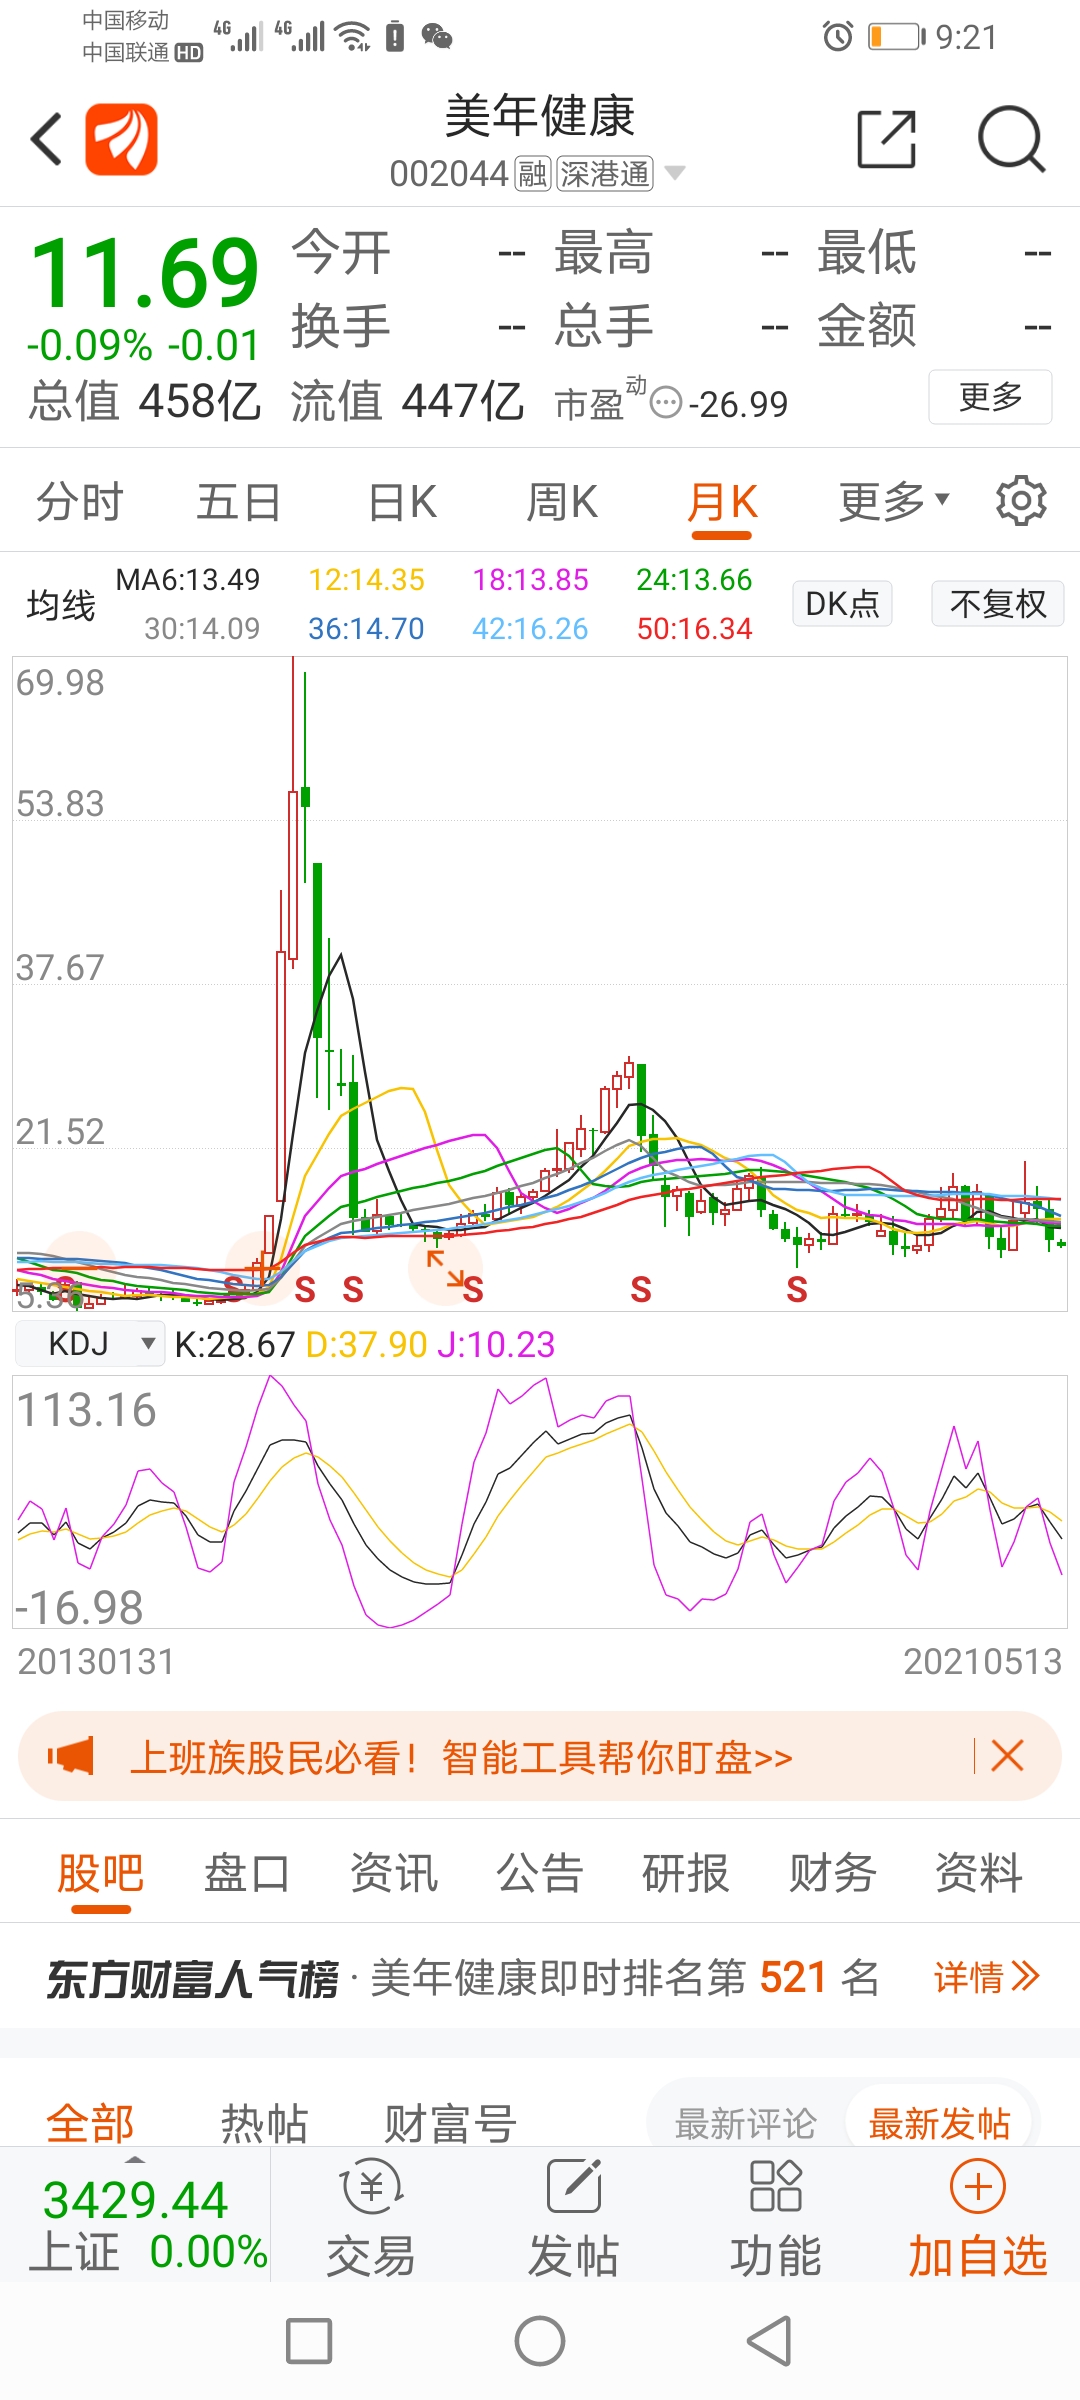The width and height of the screenshot is (1080, 2400).
Task: Toggle the DK点 indicator
Action: point(842,603)
